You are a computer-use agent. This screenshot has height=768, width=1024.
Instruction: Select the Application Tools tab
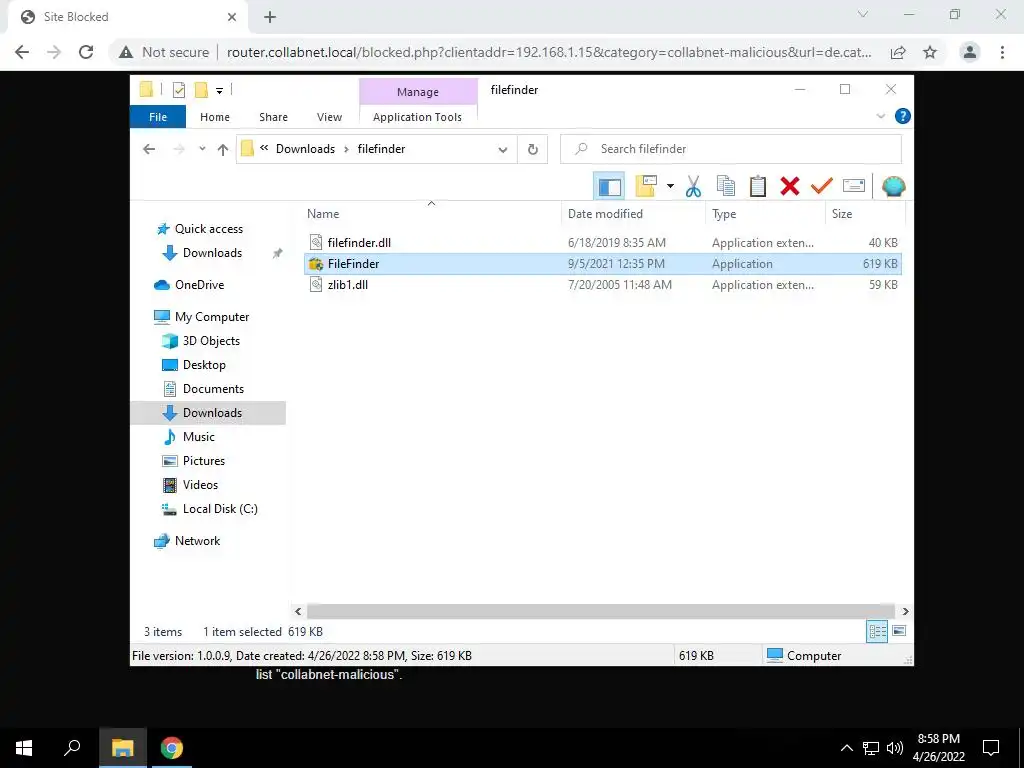[x=417, y=117]
